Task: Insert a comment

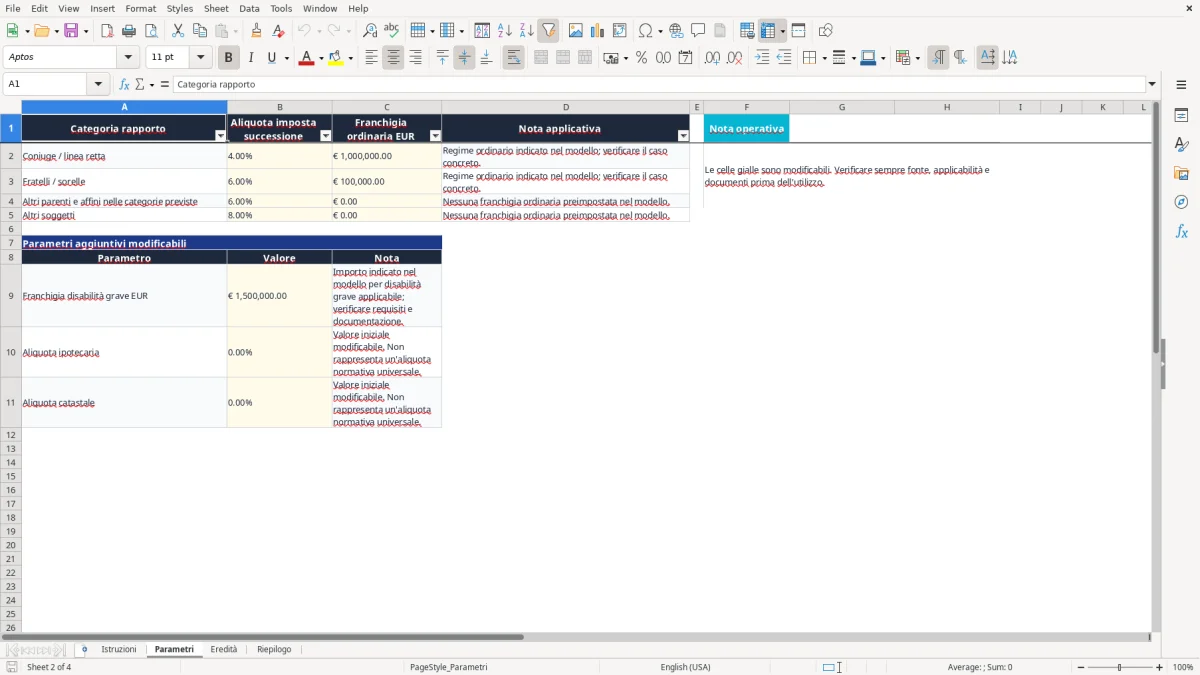Action: coord(698,31)
